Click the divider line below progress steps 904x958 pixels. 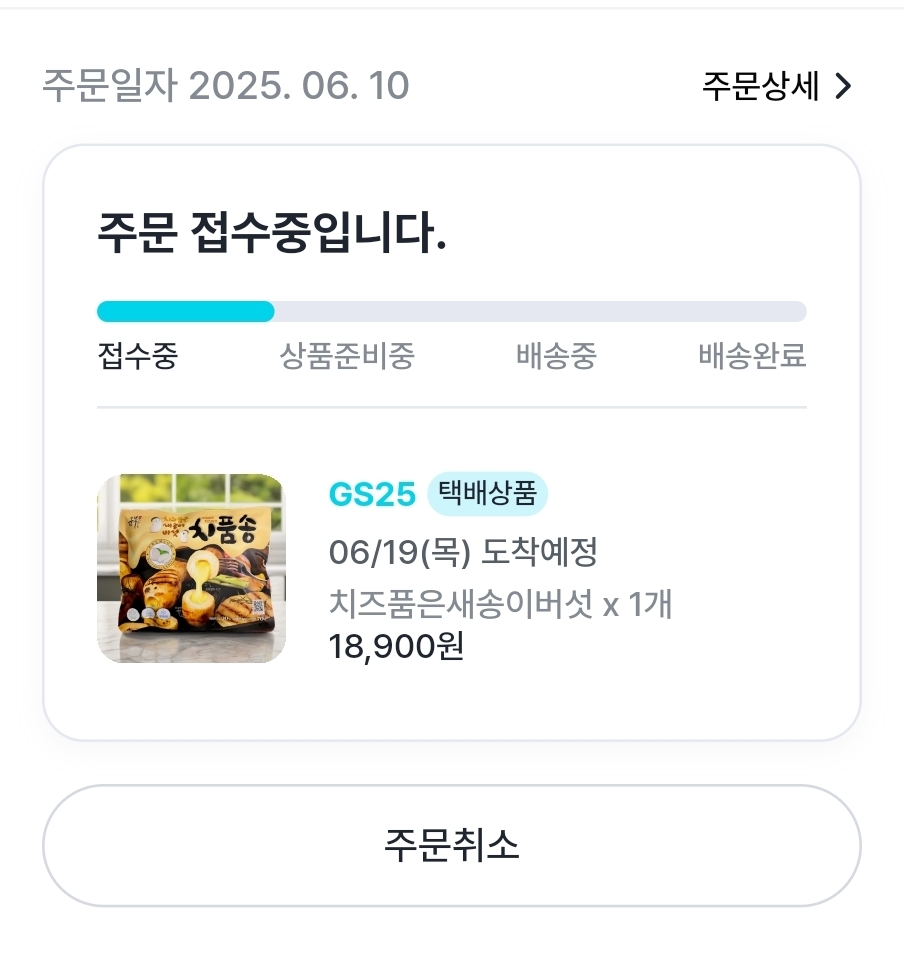click(451, 407)
